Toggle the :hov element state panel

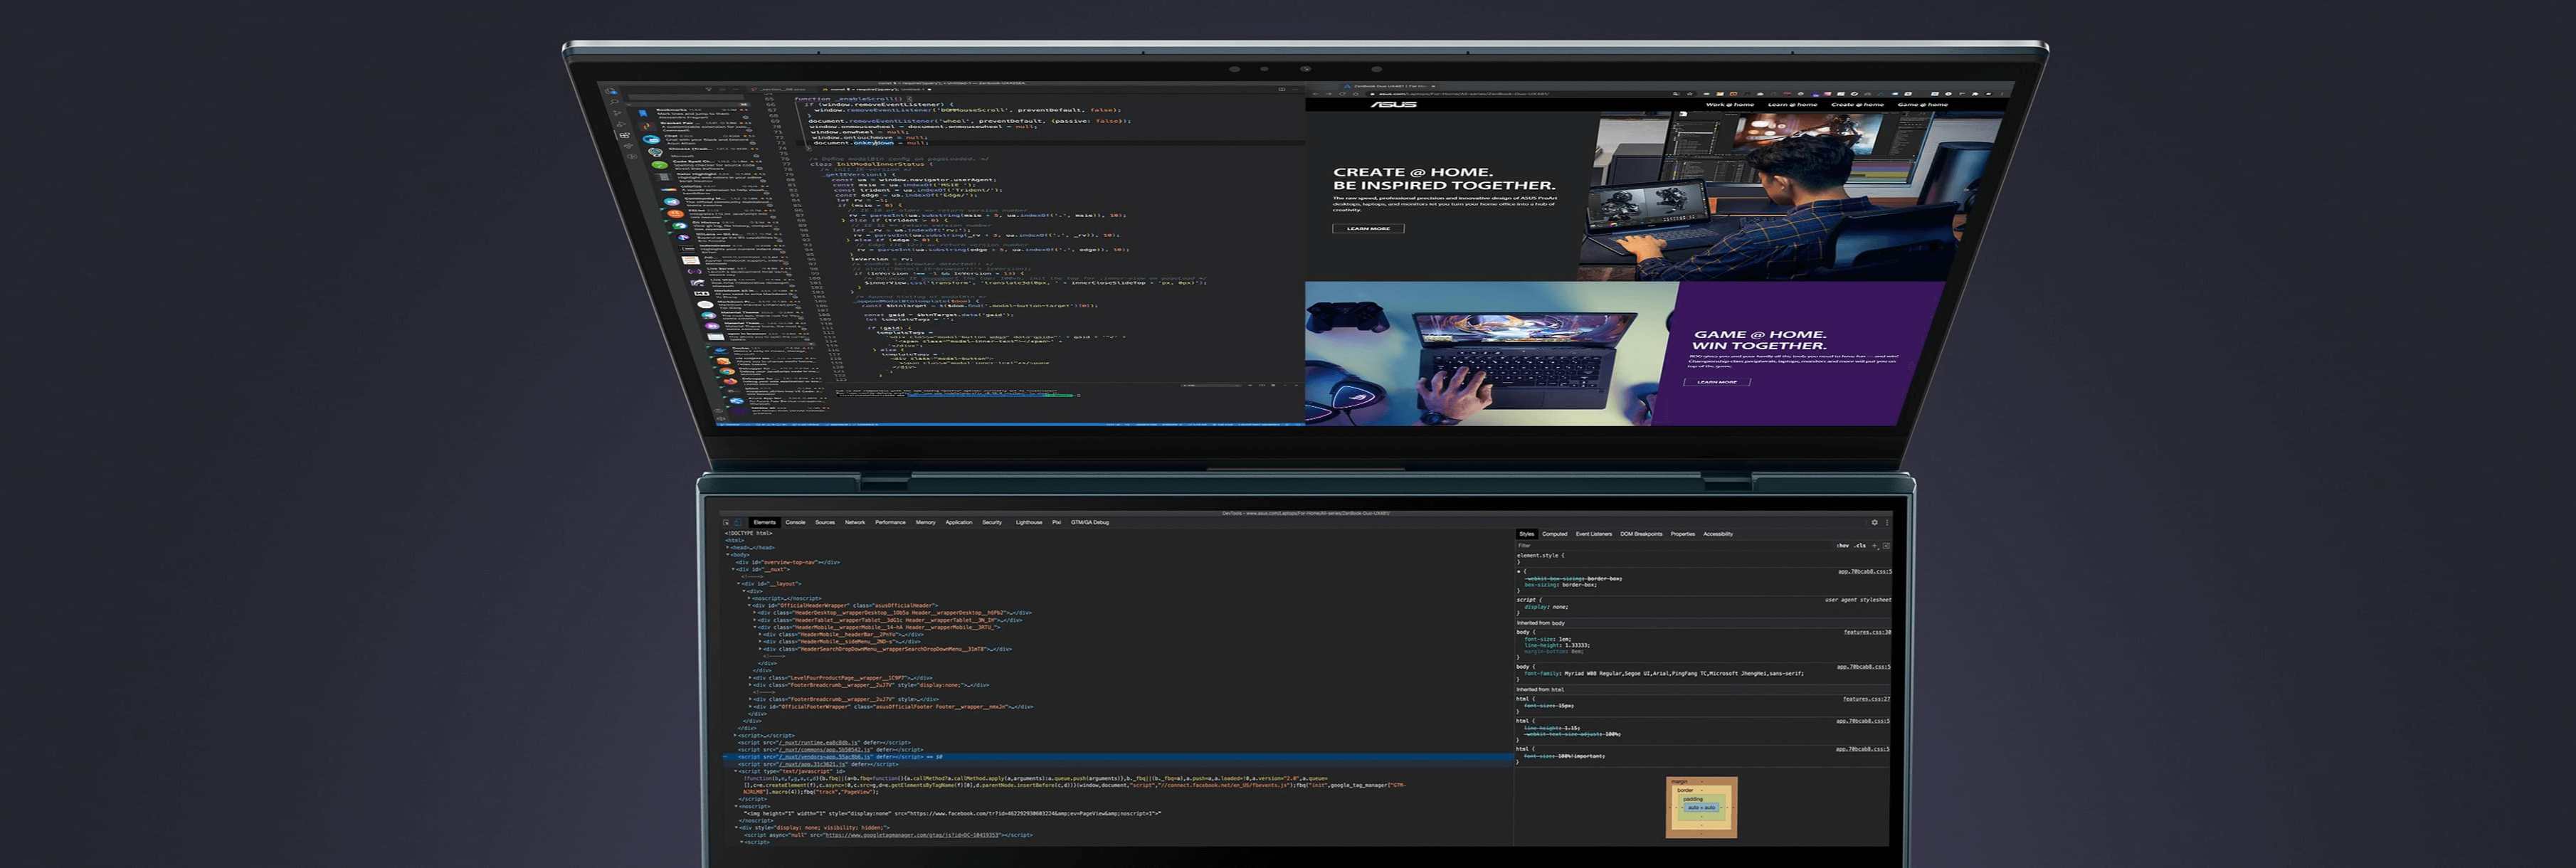click(x=1843, y=546)
